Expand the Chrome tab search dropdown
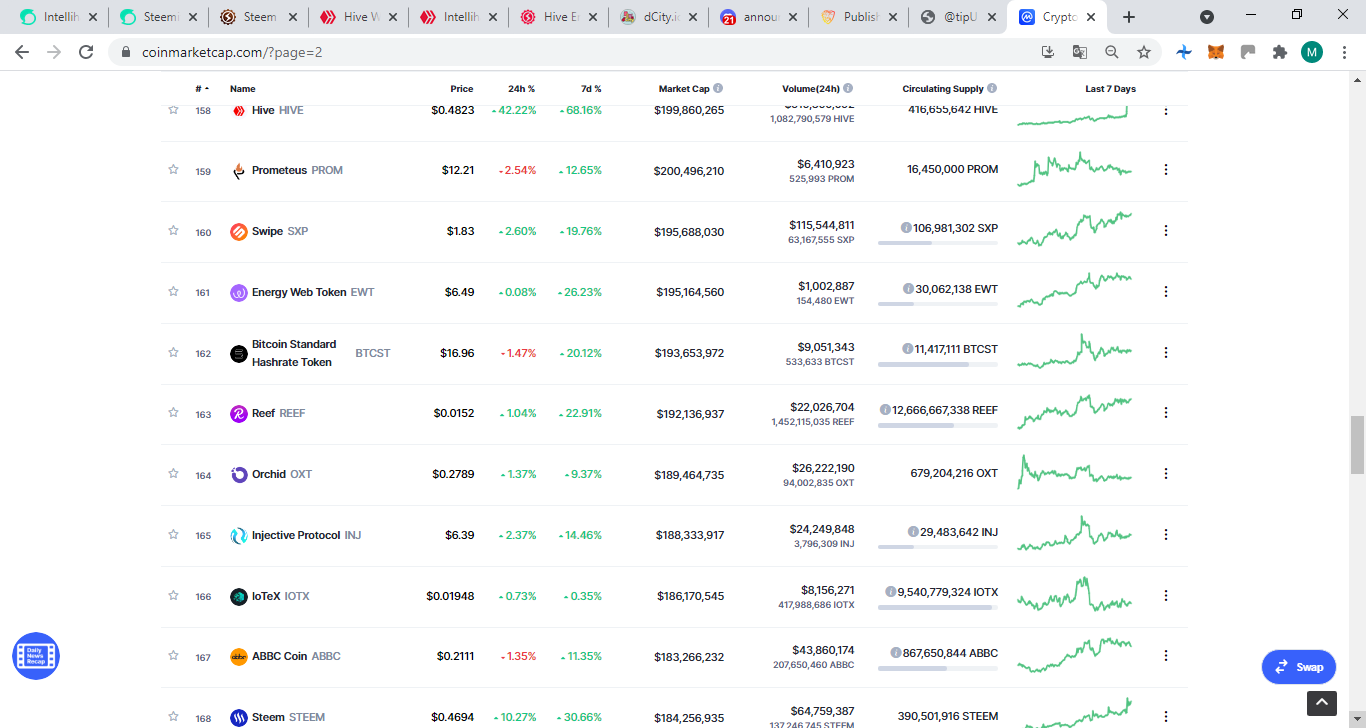 (1207, 17)
